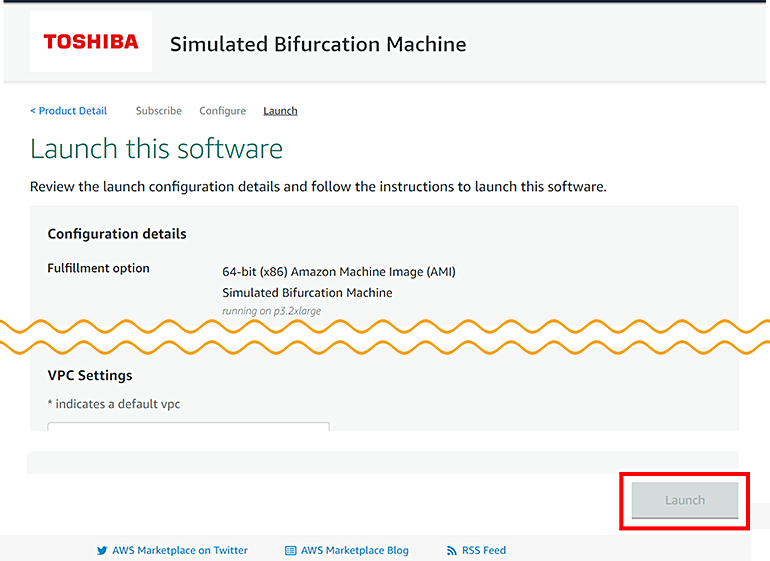Click the 64-bit (x86) Amazon Machine Image text

(339, 272)
